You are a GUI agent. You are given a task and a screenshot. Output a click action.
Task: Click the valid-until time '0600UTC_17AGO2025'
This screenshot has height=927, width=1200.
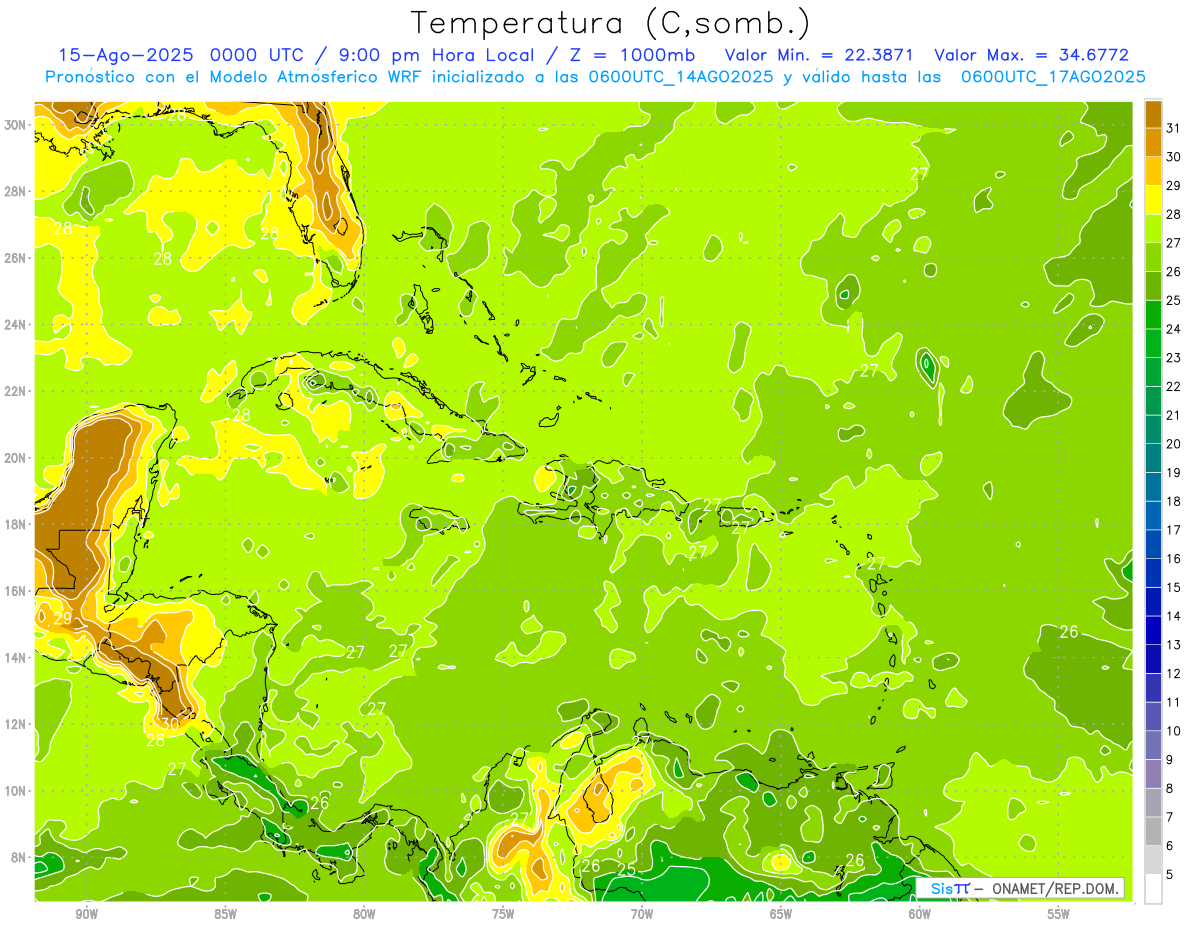[x=1052, y=77]
